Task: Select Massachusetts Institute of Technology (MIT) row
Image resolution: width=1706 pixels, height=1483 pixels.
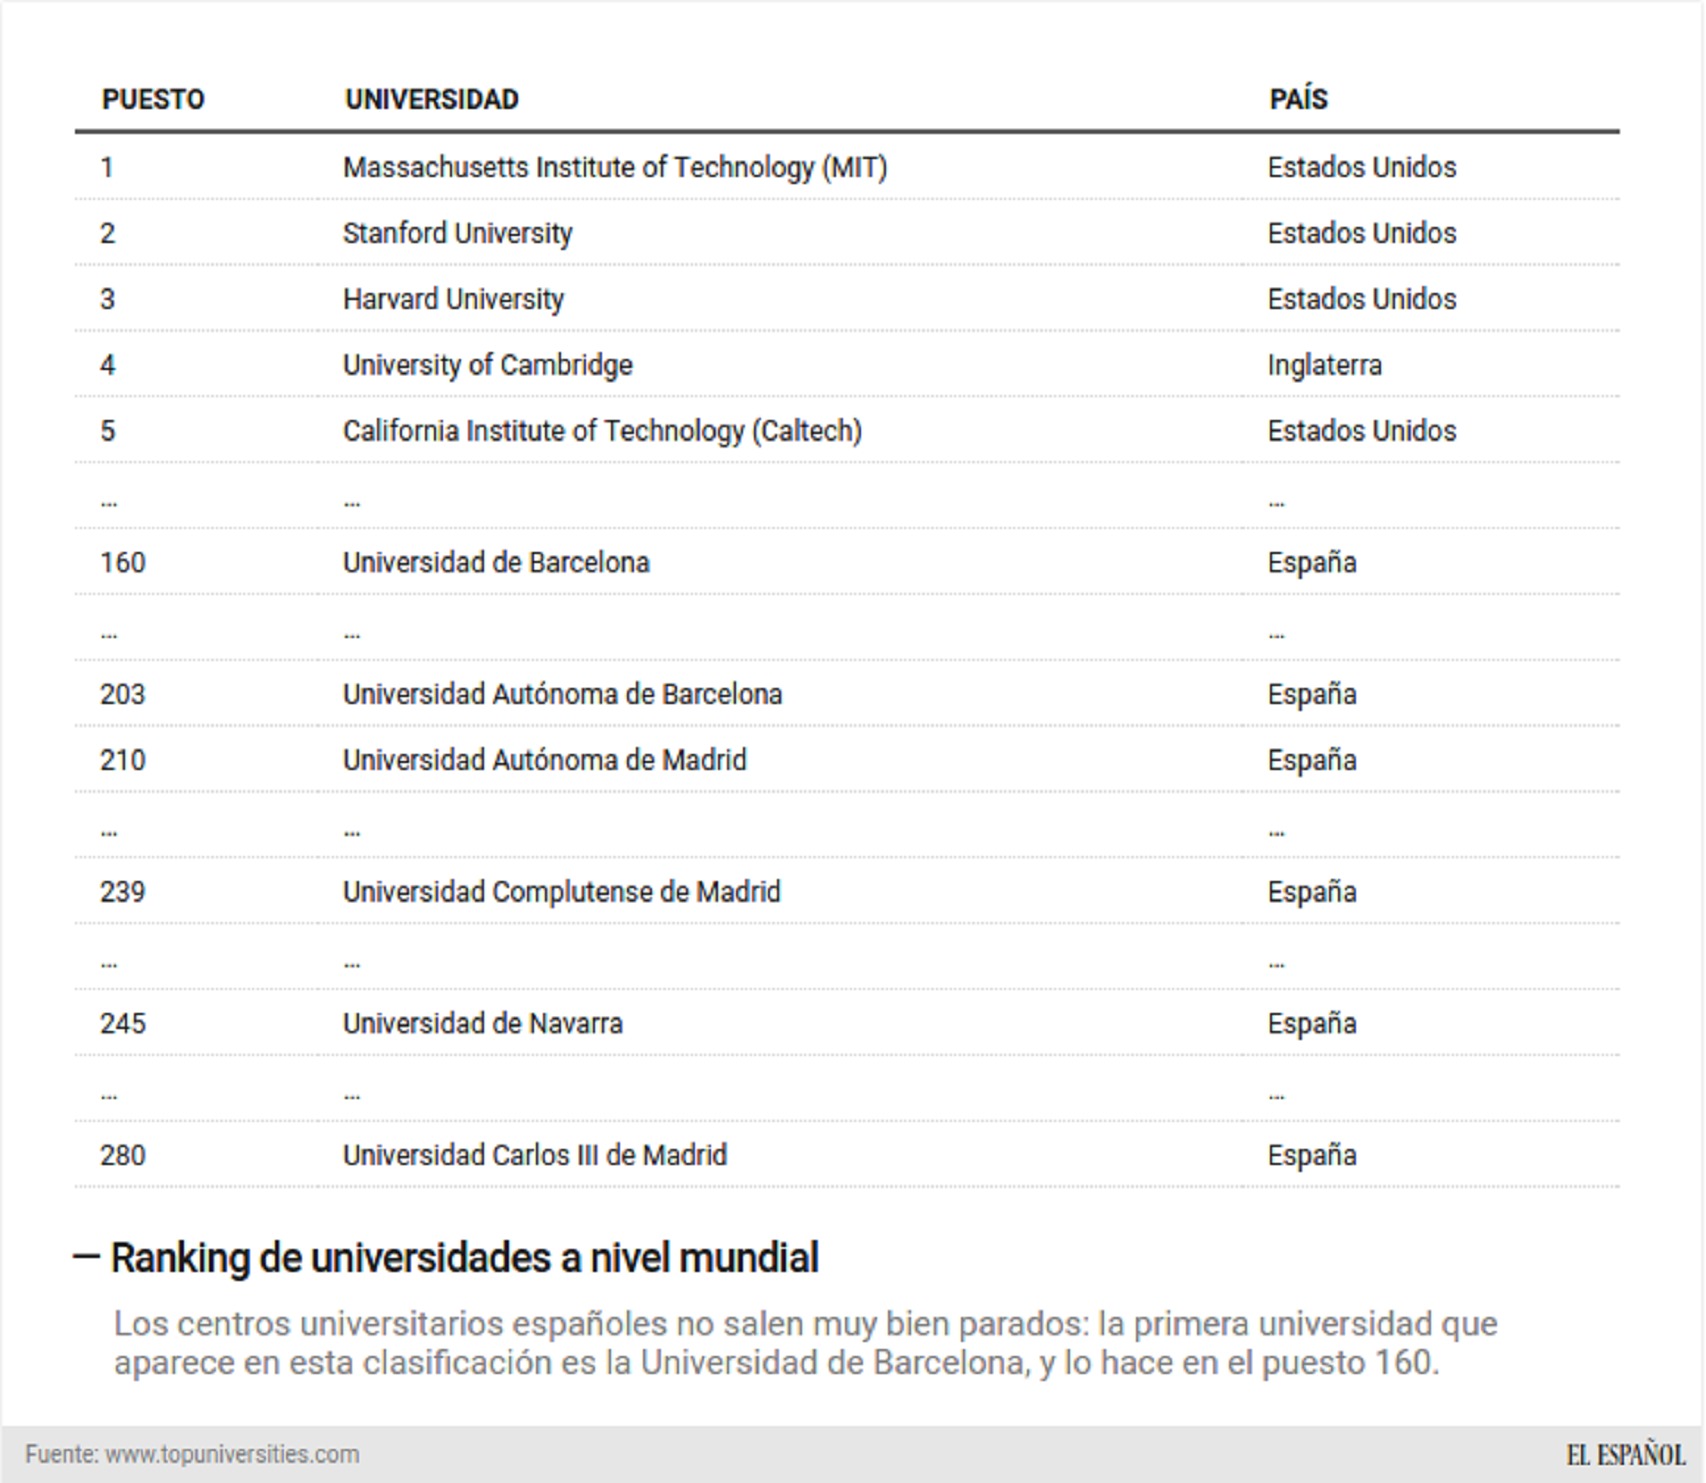Action: point(614,167)
